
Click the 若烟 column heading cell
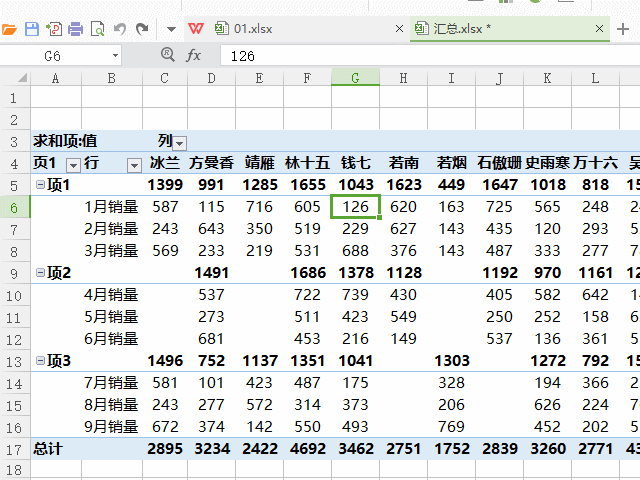[x=451, y=163]
